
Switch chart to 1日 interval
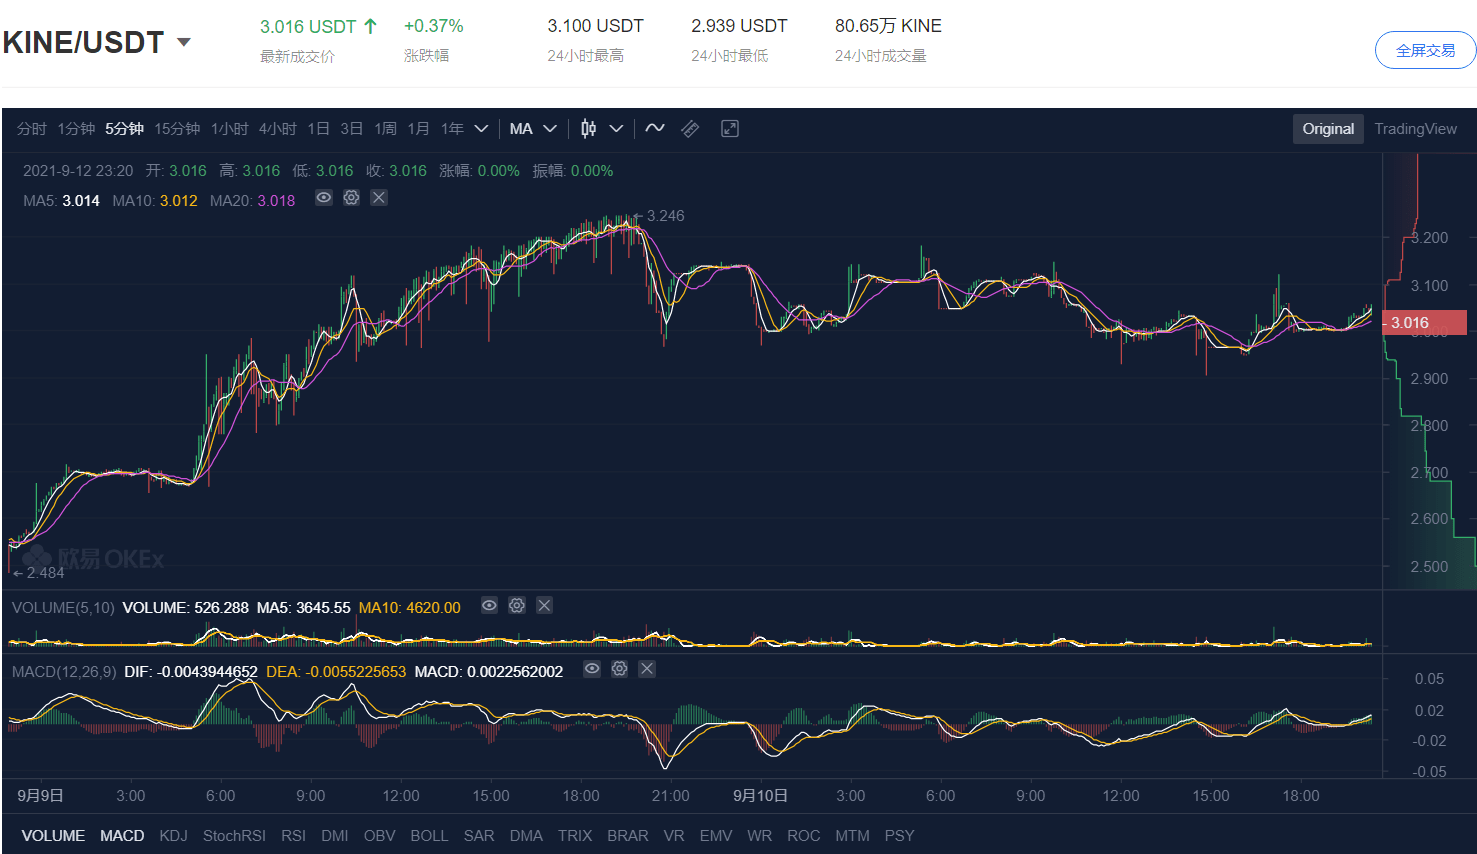(x=318, y=129)
